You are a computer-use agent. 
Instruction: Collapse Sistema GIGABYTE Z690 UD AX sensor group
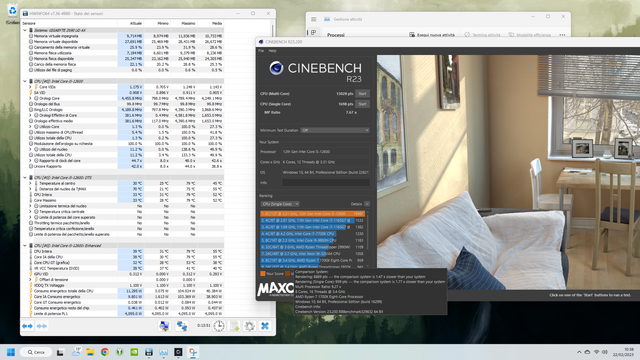coord(25,30)
